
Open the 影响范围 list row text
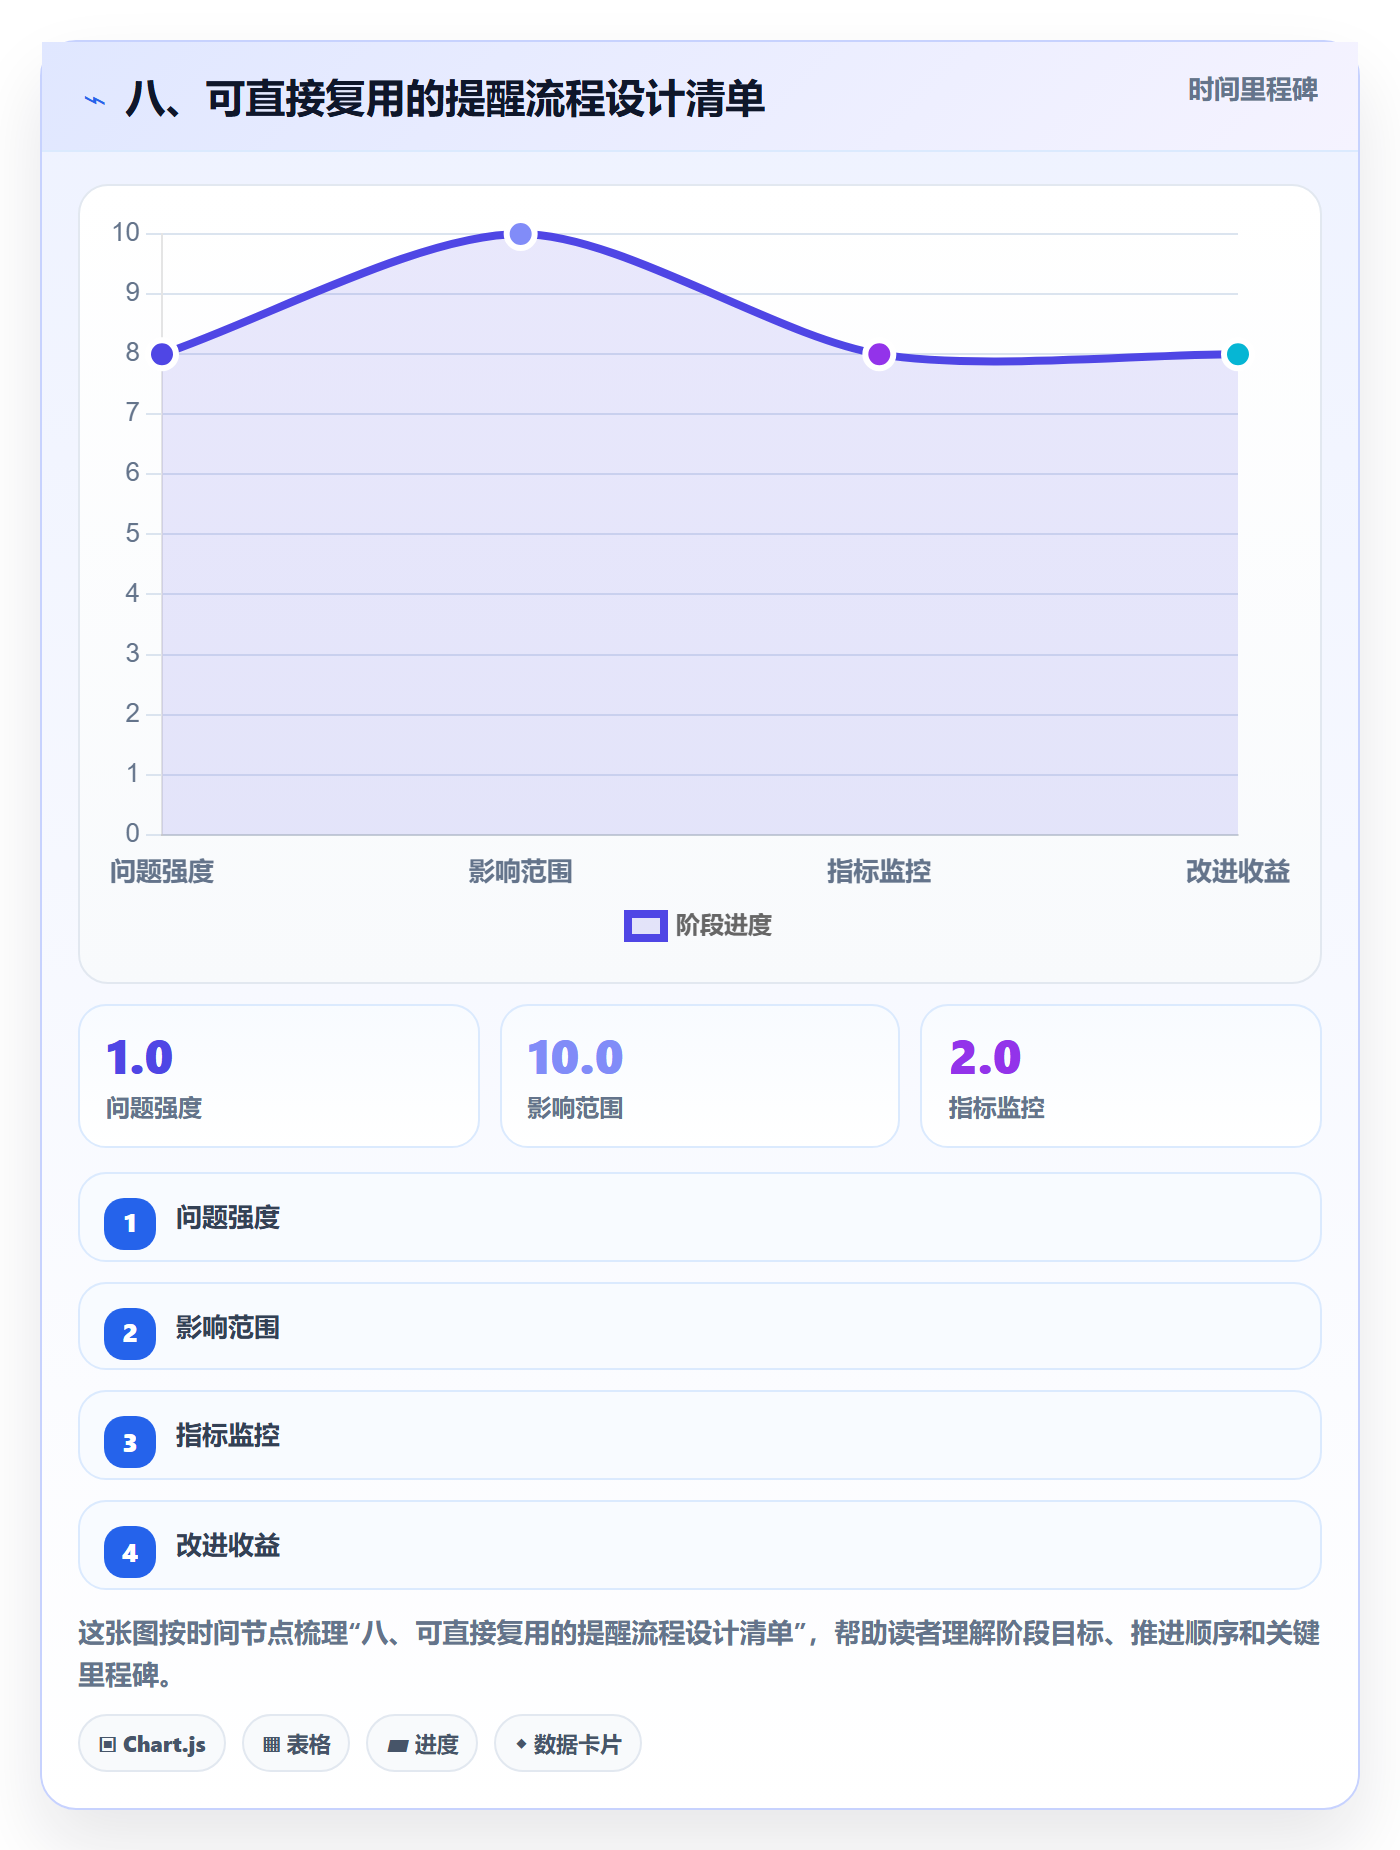pyautogui.click(x=228, y=1328)
